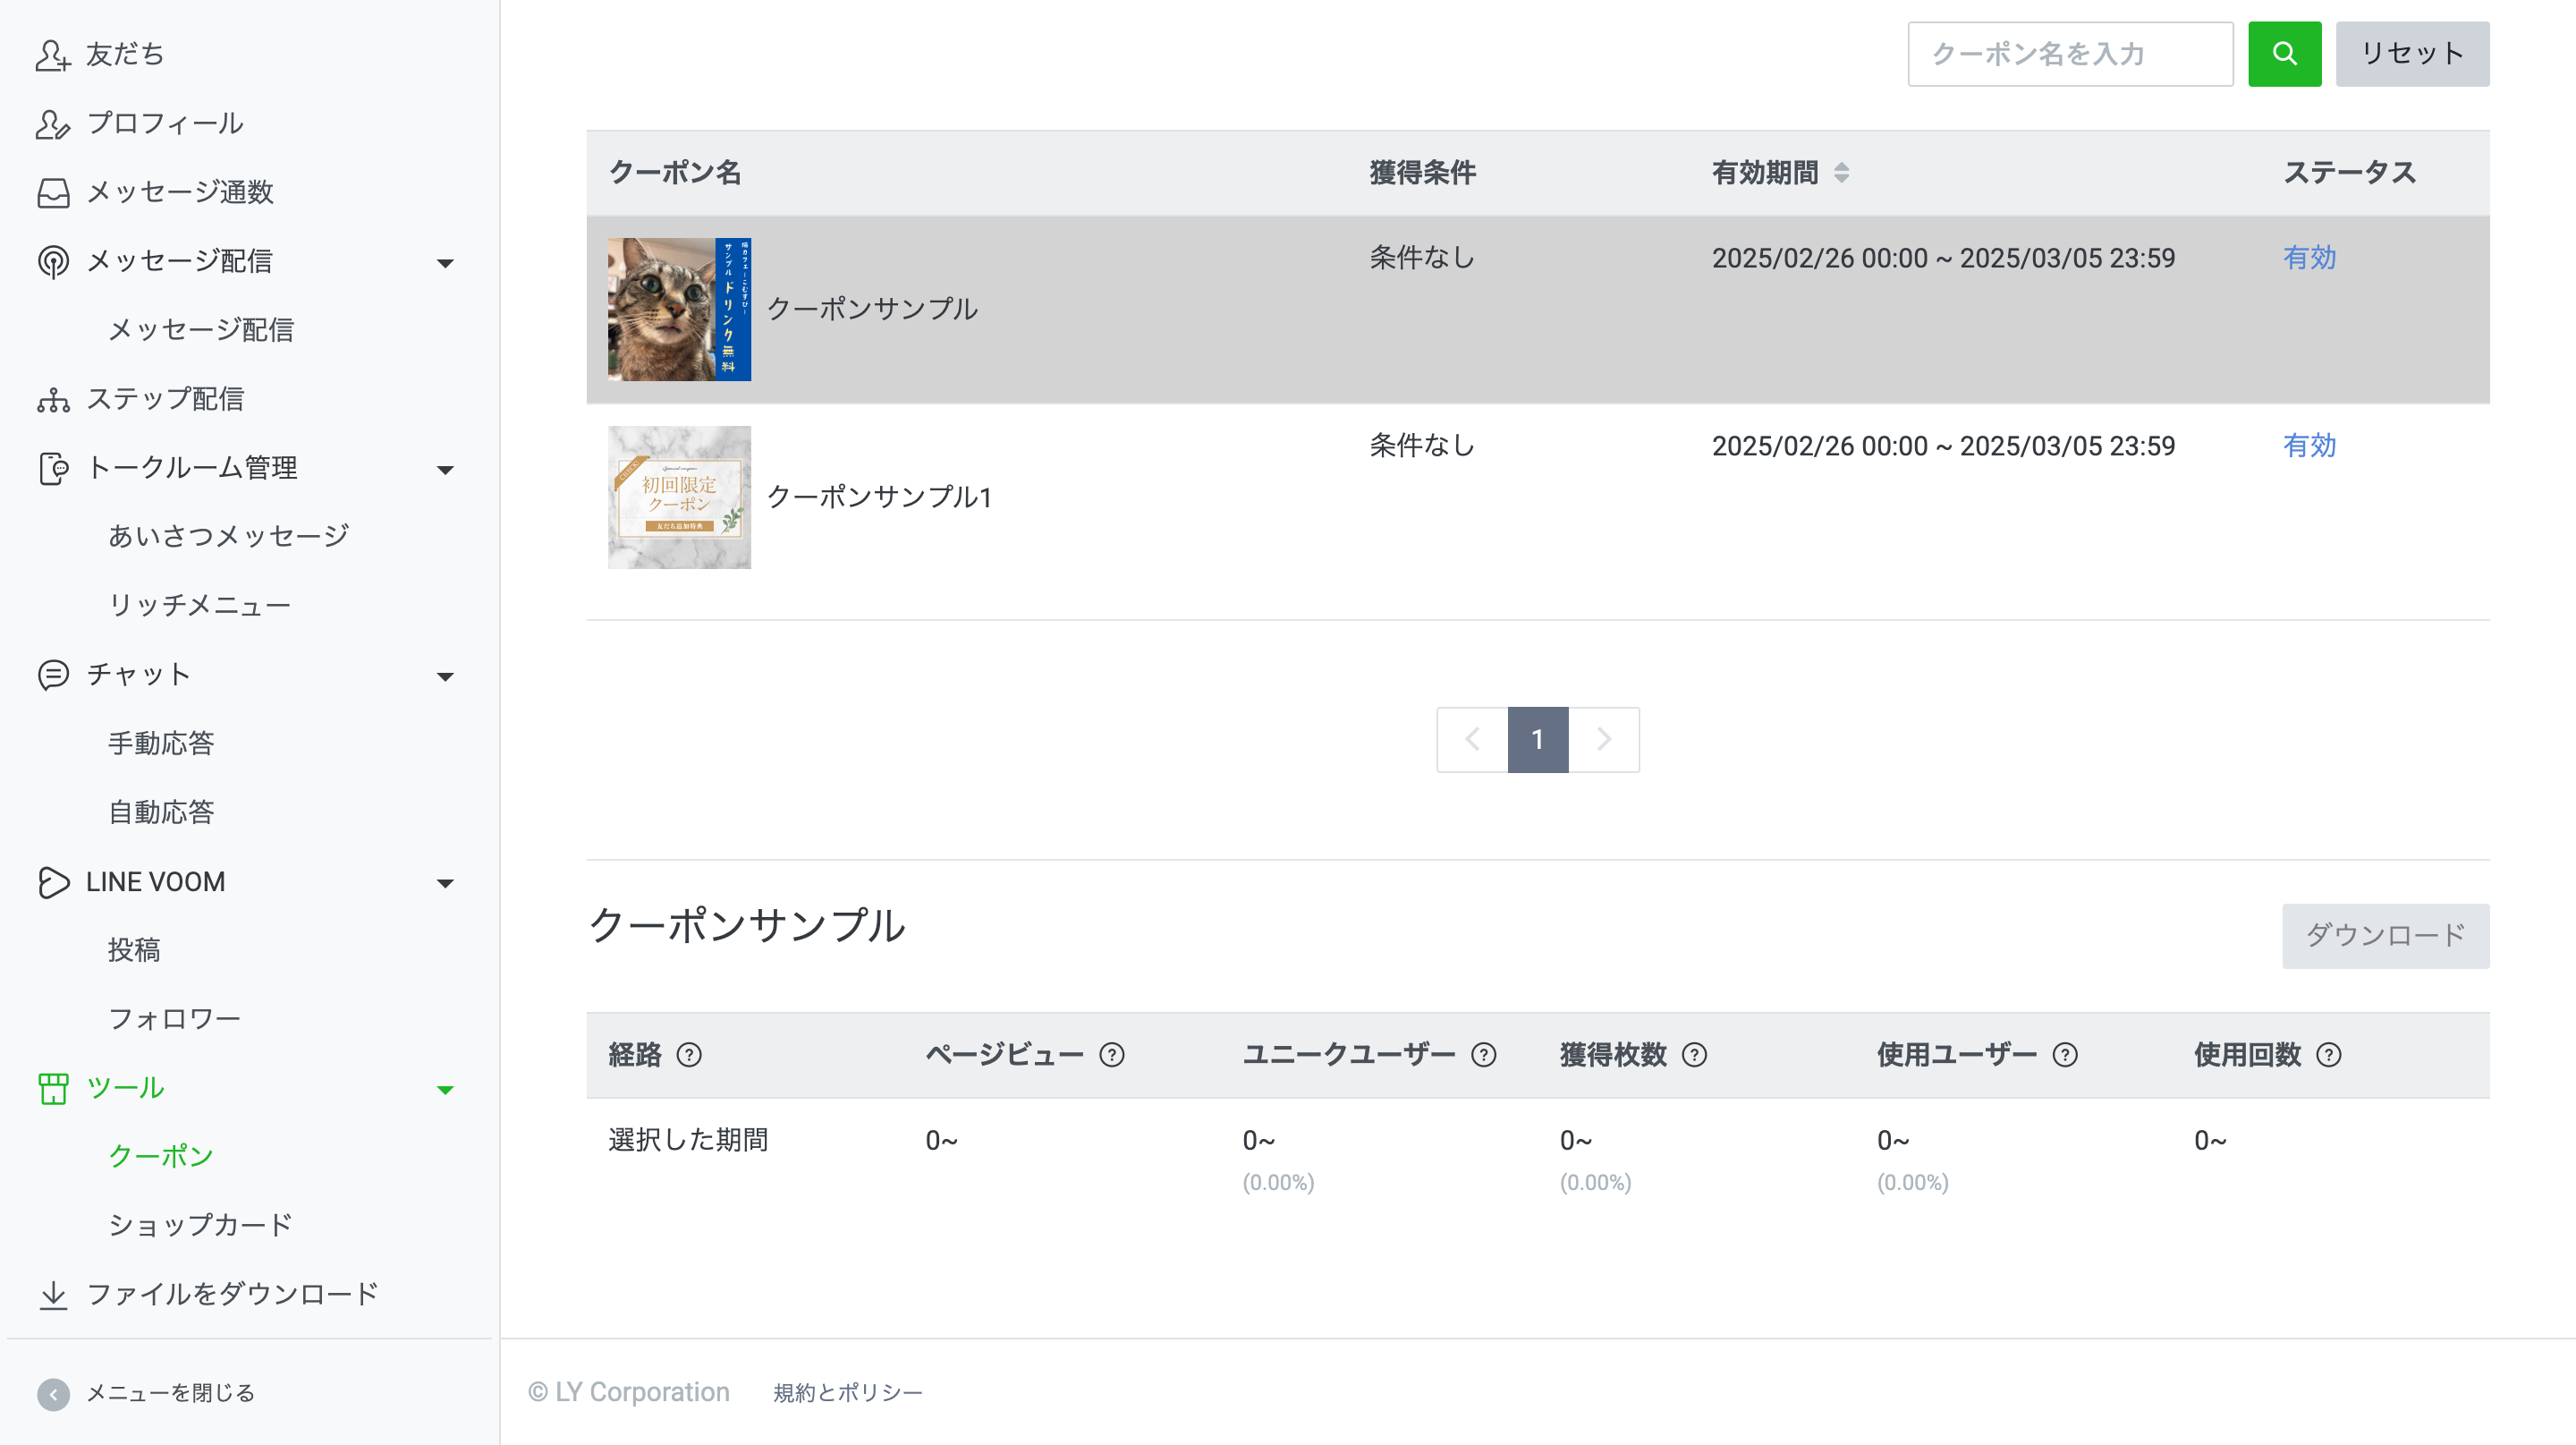The image size is (2576, 1445).
Task: Collapse the メッセージ配信 sidebar section
Action: pyautogui.click(x=445, y=262)
